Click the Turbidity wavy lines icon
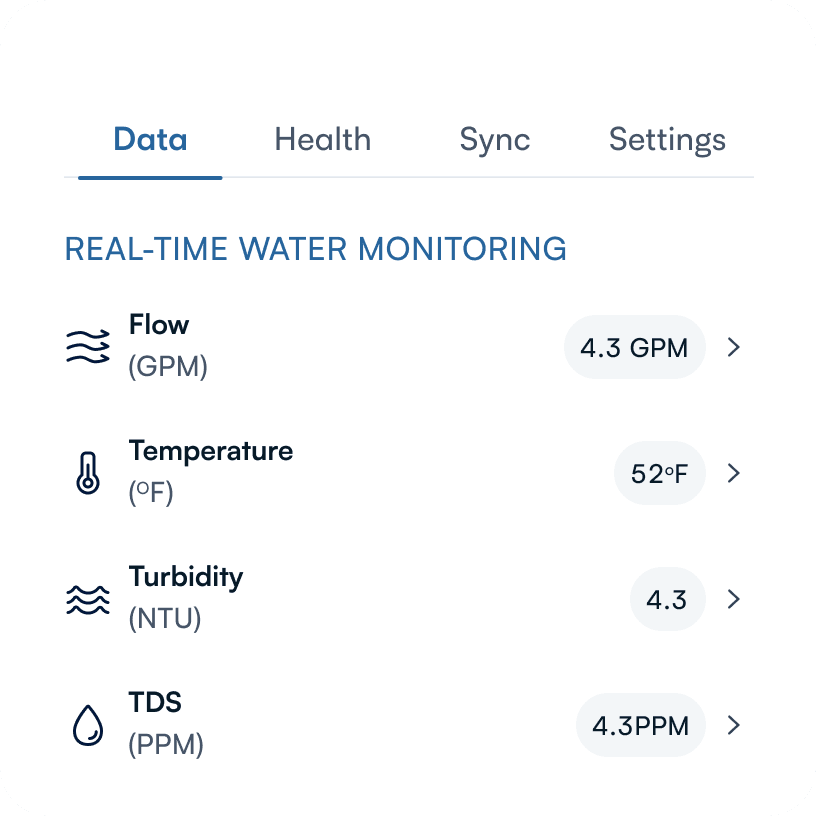The image size is (816, 816). [x=87, y=599]
